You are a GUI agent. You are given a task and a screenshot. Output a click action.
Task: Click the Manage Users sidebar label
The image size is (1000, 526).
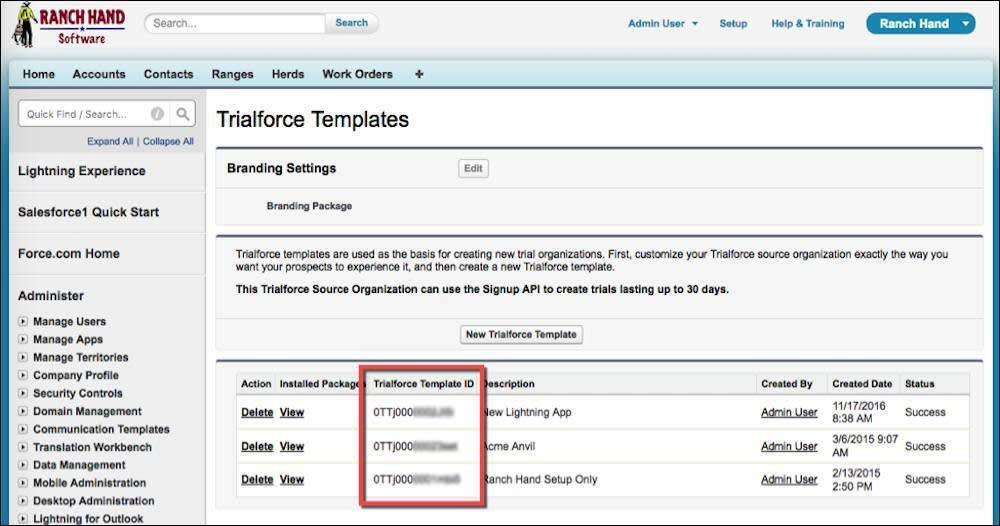pos(70,321)
